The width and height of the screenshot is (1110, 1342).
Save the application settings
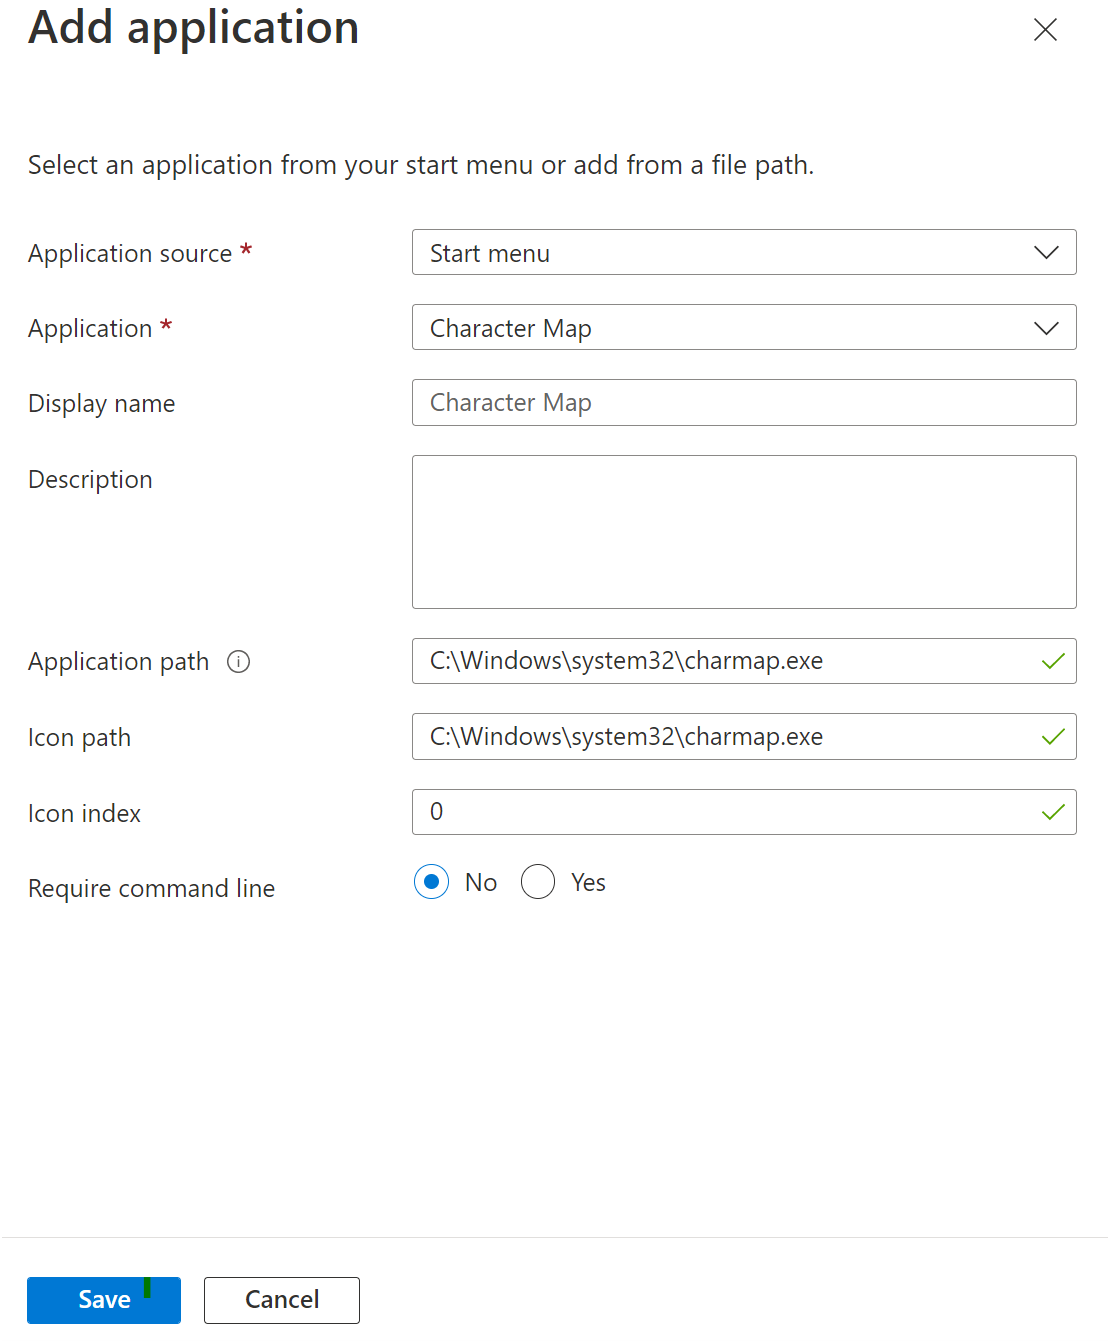[x=104, y=1300]
